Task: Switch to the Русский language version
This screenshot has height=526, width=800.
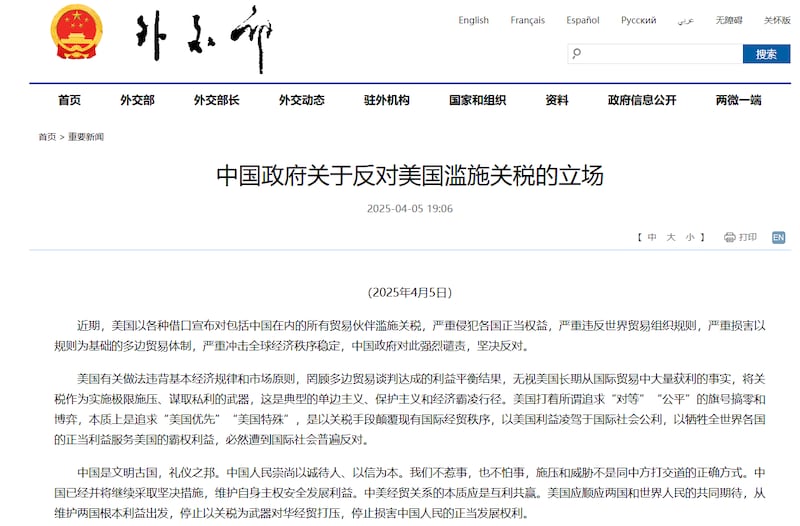Action: coord(638,20)
